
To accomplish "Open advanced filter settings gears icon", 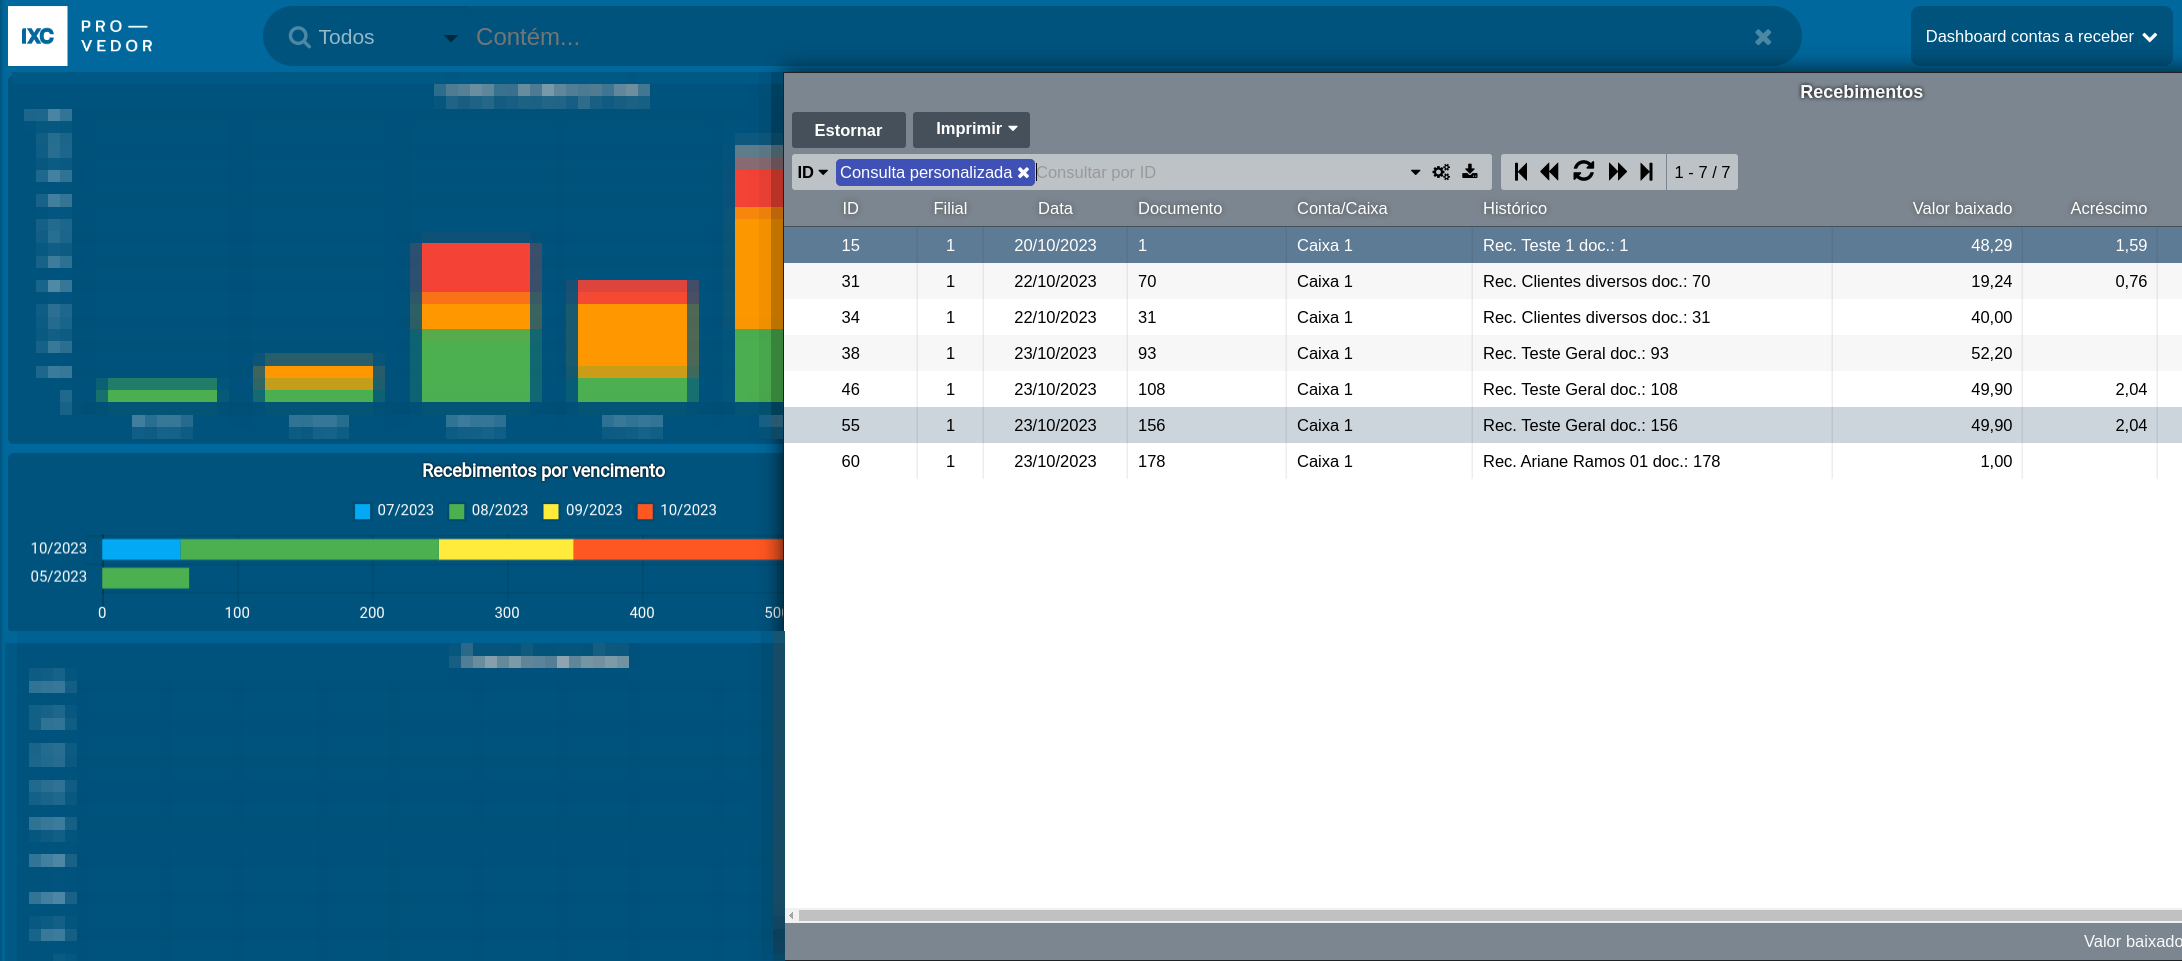I will 1441,172.
